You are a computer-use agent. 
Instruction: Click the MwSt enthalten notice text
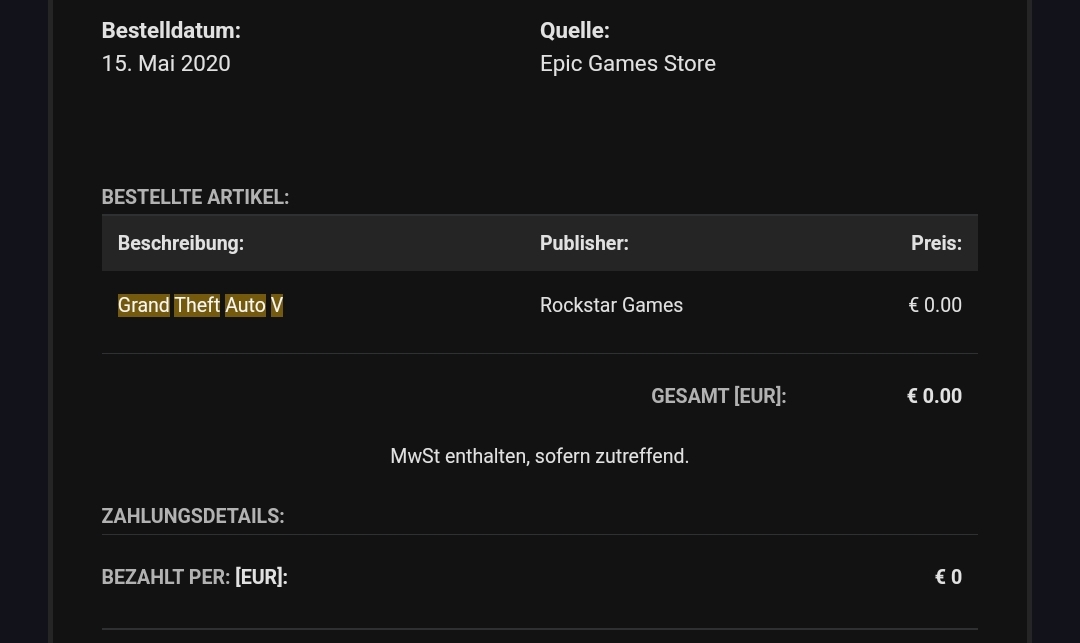pos(539,456)
